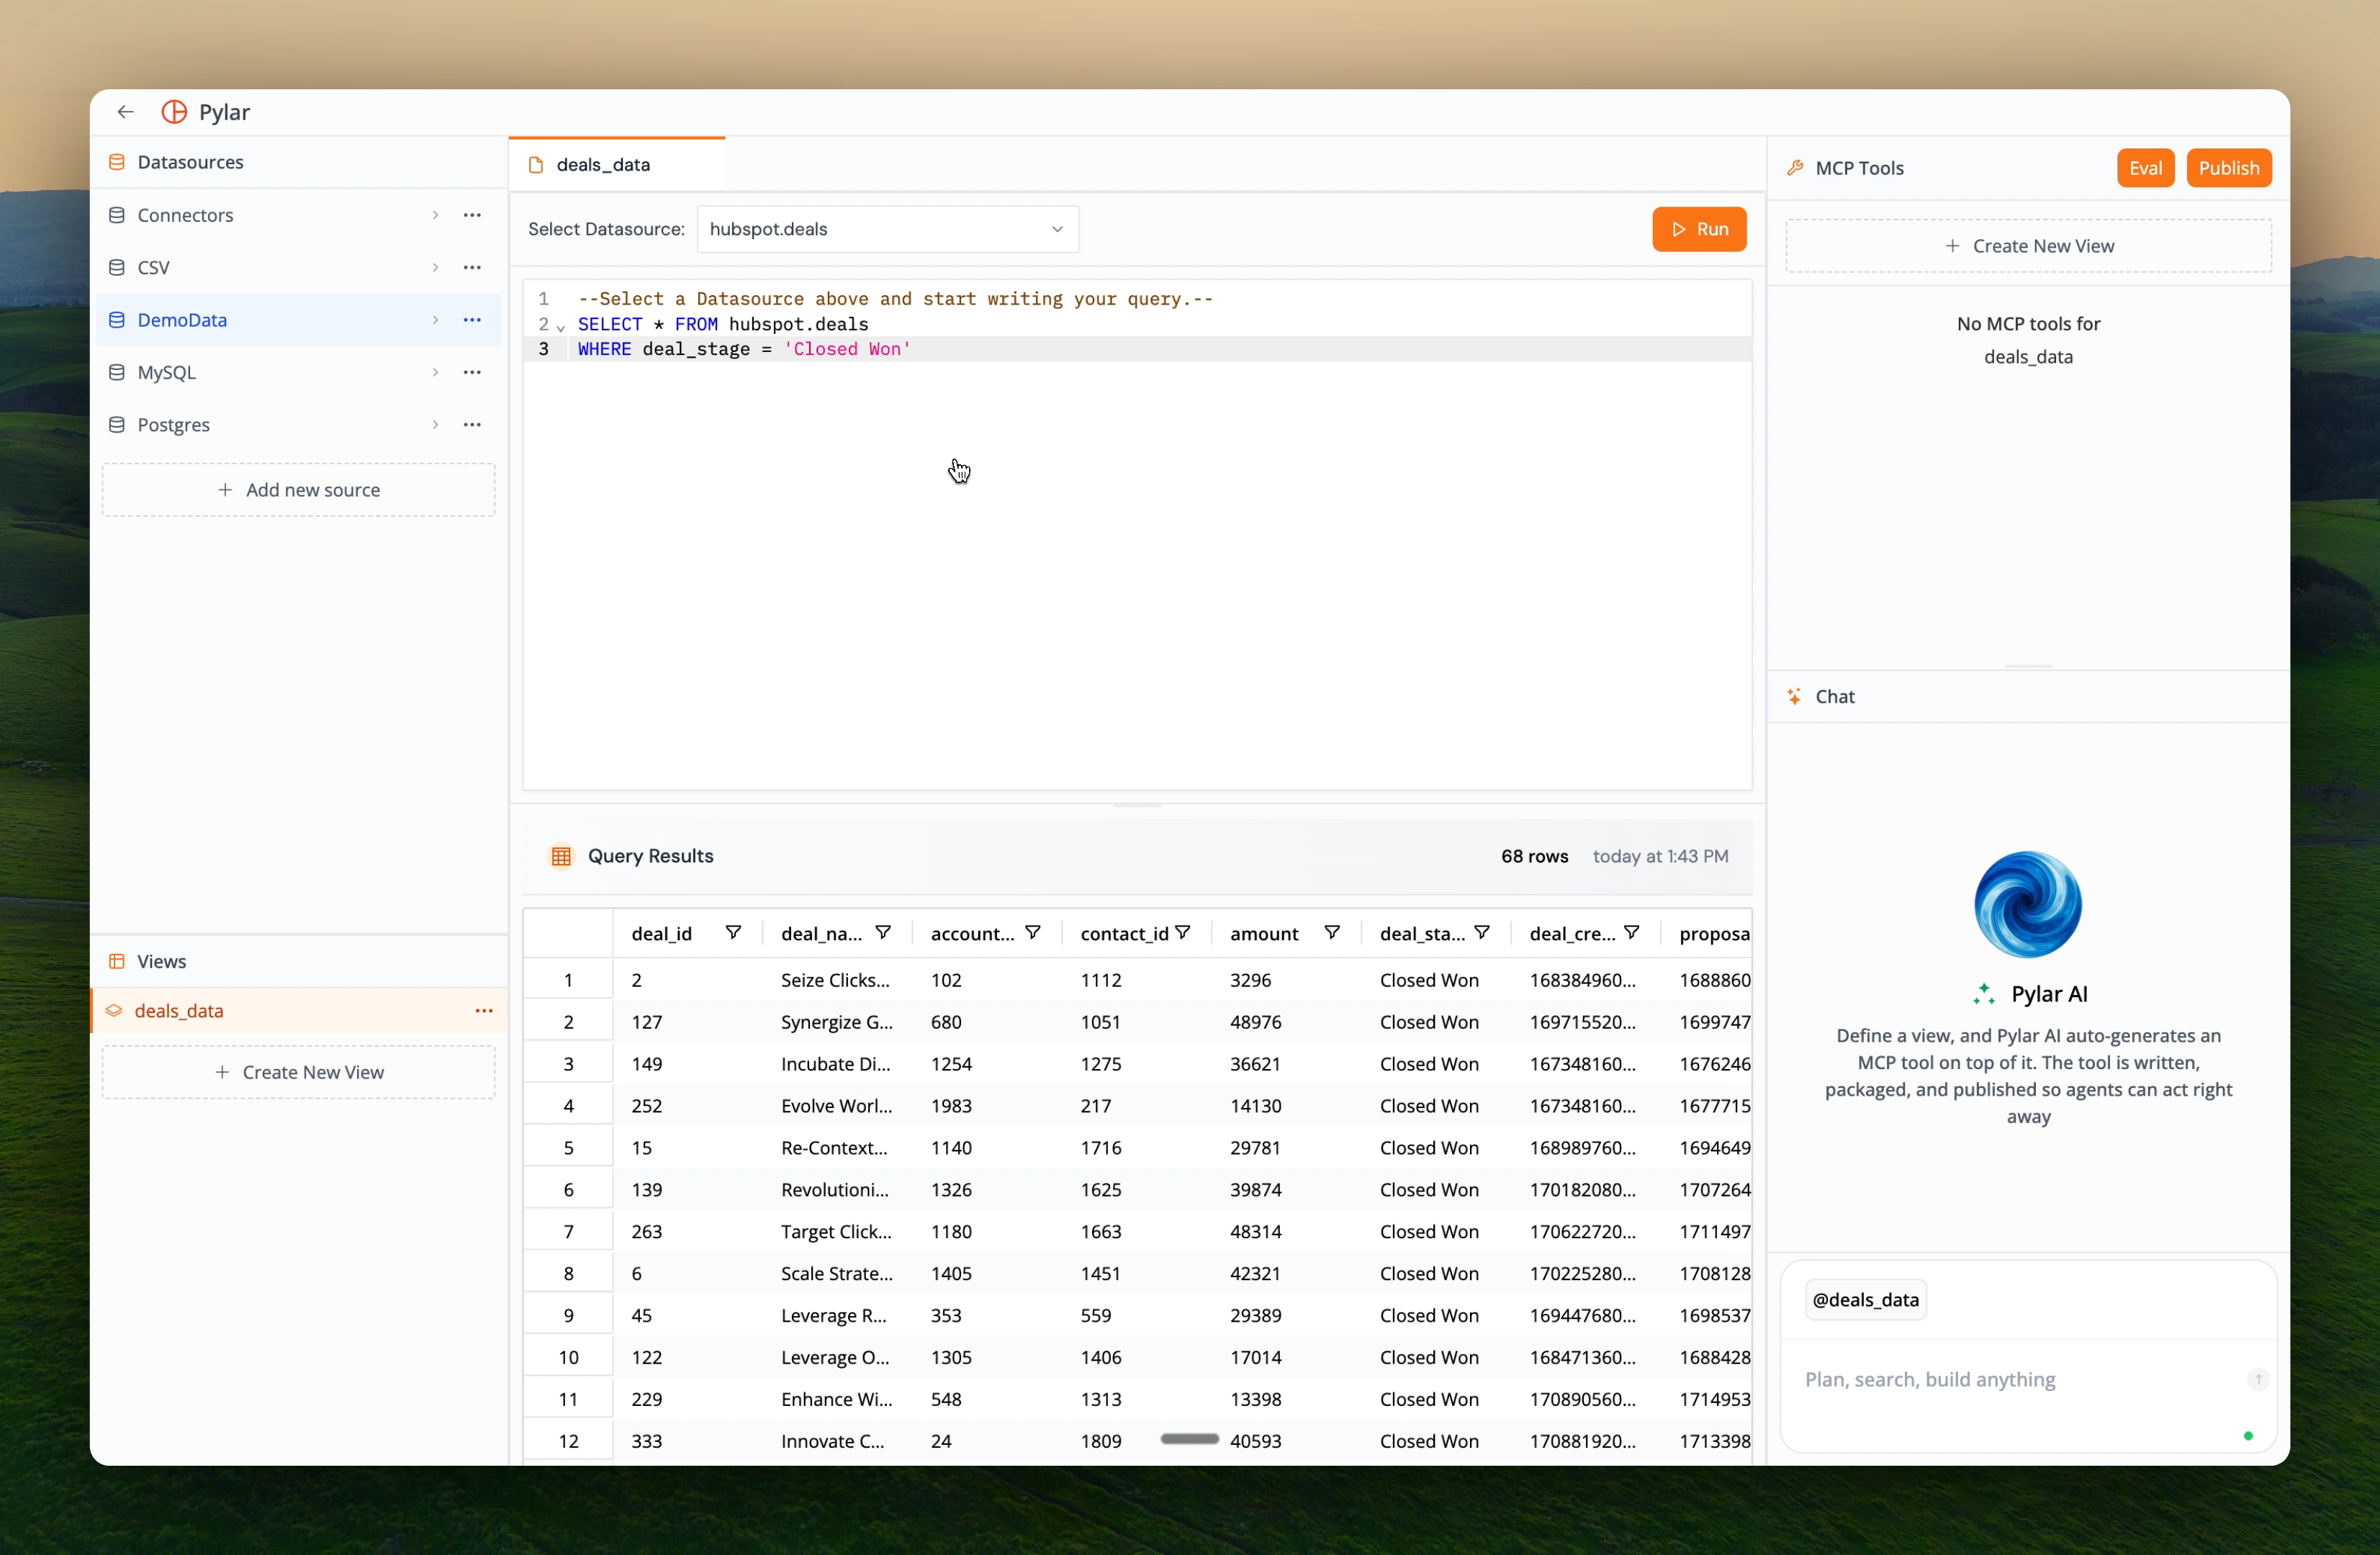2380x1555 pixels.
Task: Publish the MCP tool
Action: [2230, 167]
